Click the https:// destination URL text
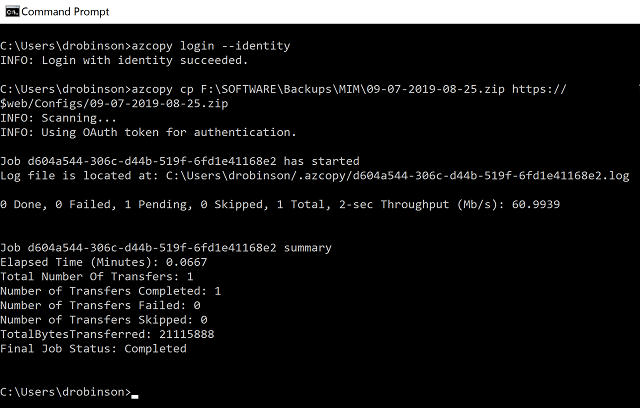The width and height of the screenshot is (640, 408). [x=539, y=89]
